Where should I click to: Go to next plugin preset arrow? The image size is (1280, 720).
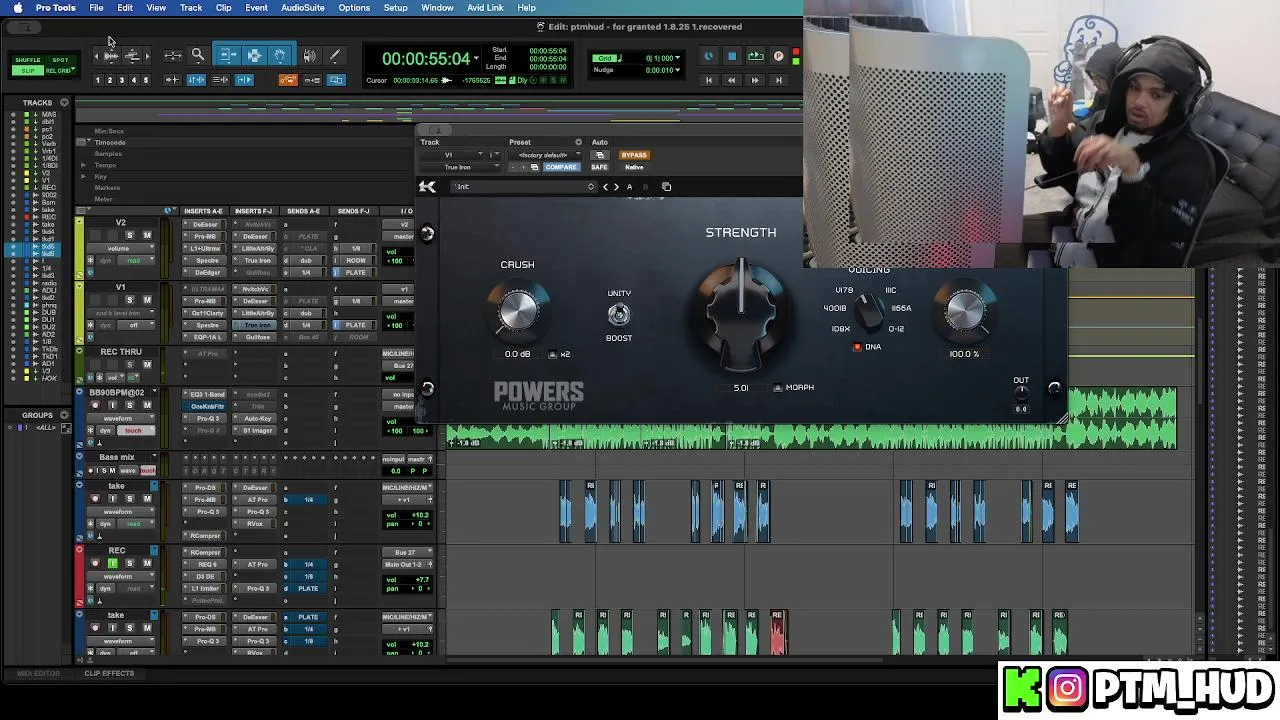click(616, 186)
